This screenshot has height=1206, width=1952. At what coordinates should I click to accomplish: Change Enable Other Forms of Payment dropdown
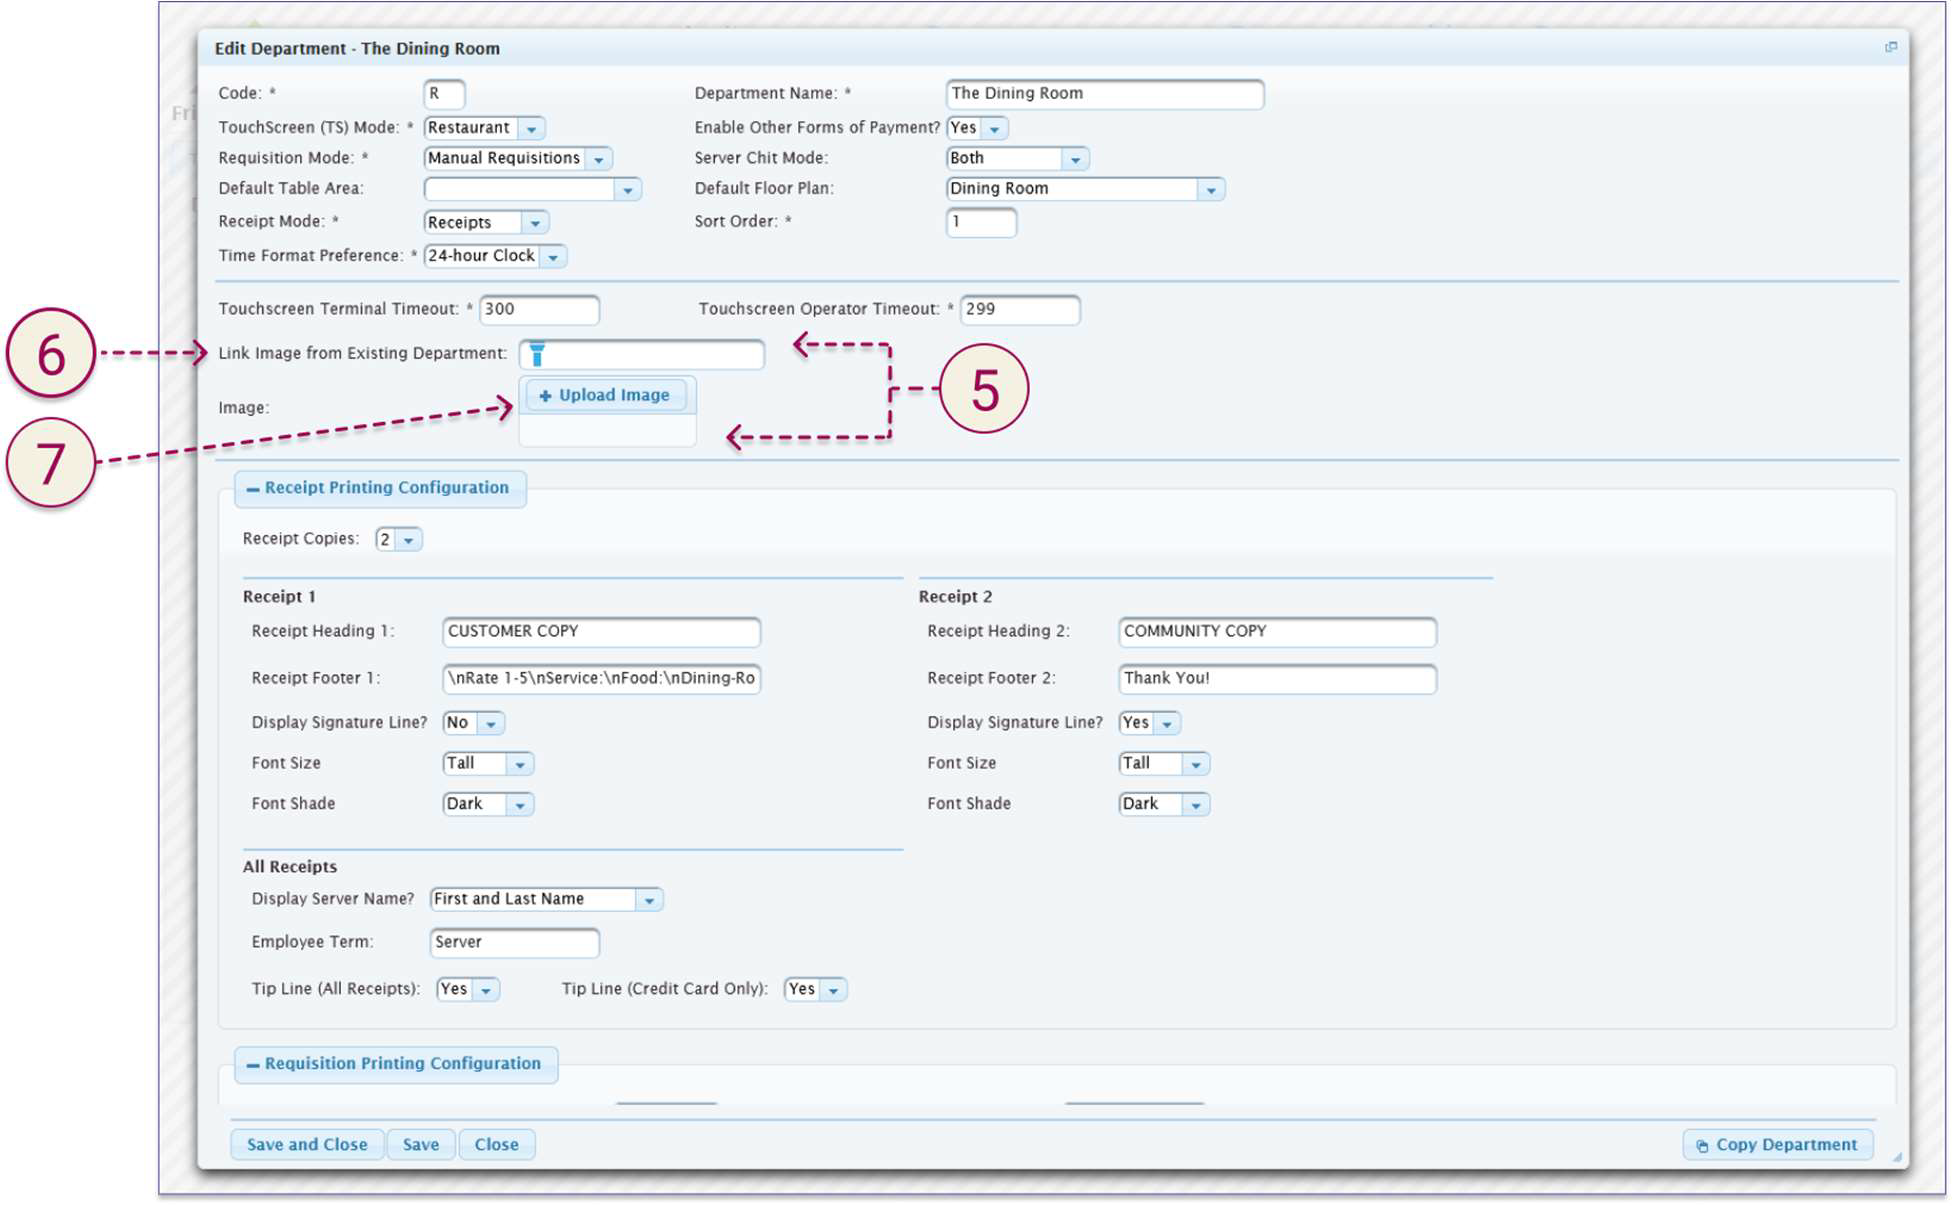(x=994, y=129)
